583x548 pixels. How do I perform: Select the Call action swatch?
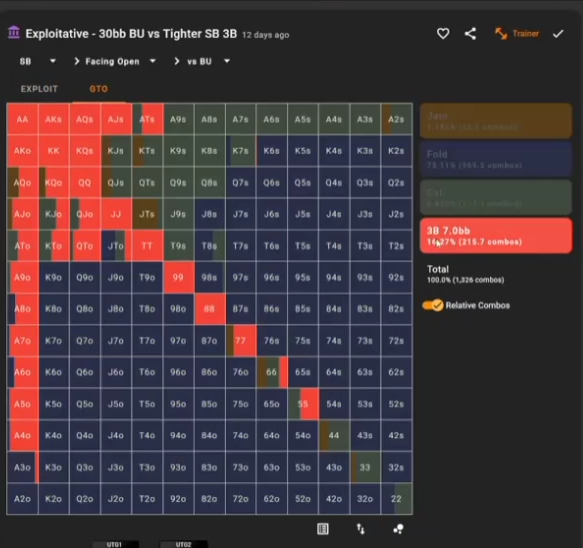(x=496, y=197)
